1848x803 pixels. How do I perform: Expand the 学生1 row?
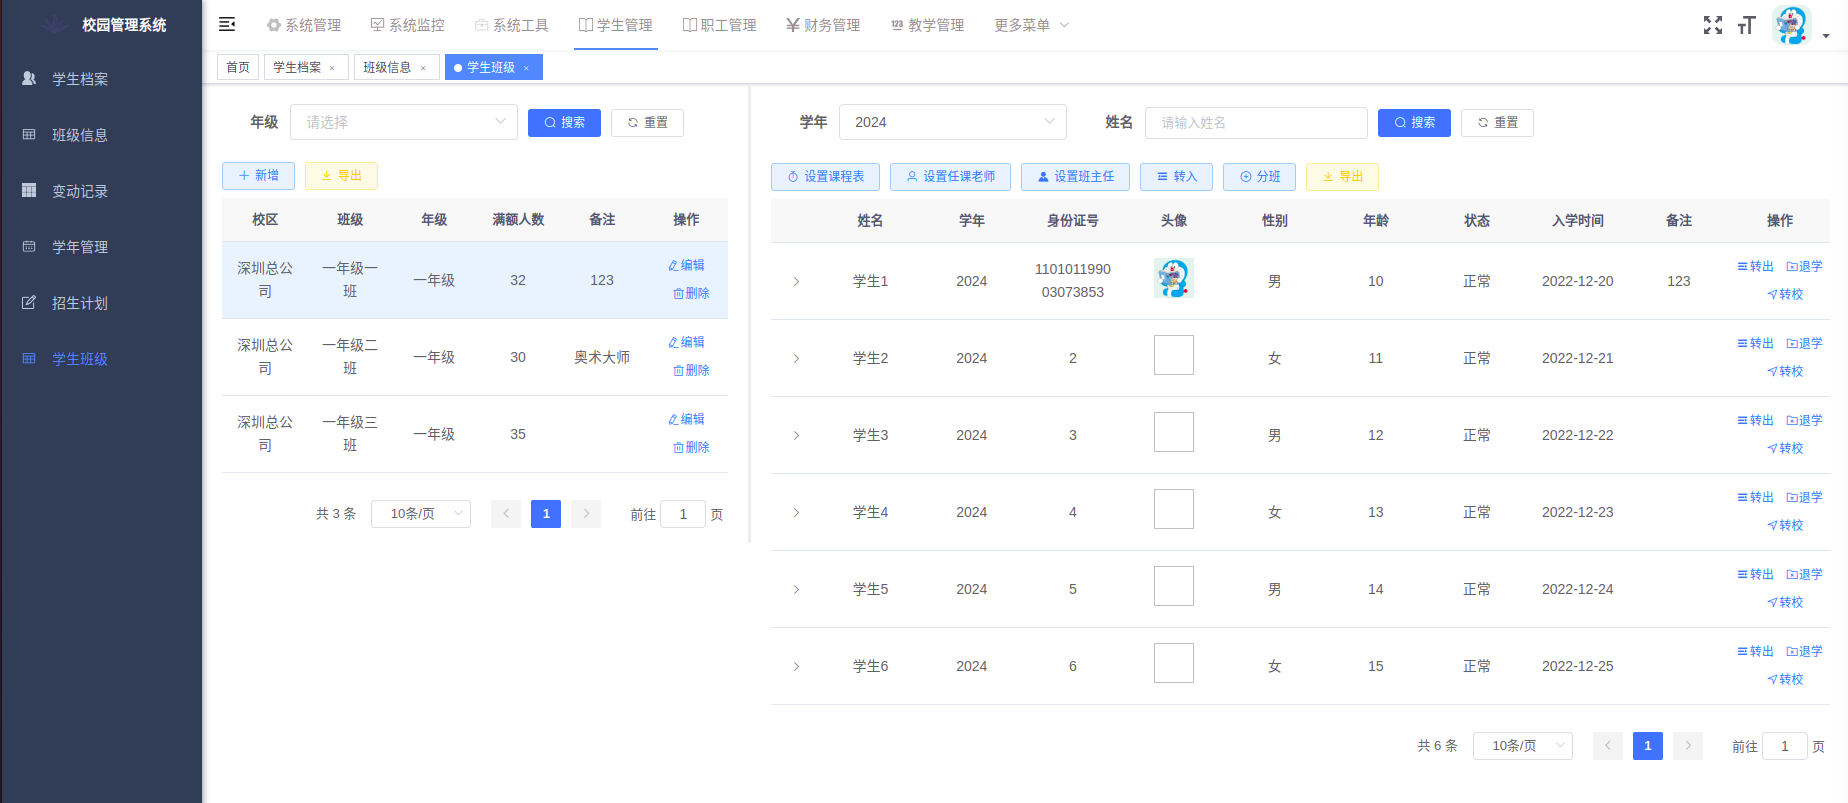(796, 282)
